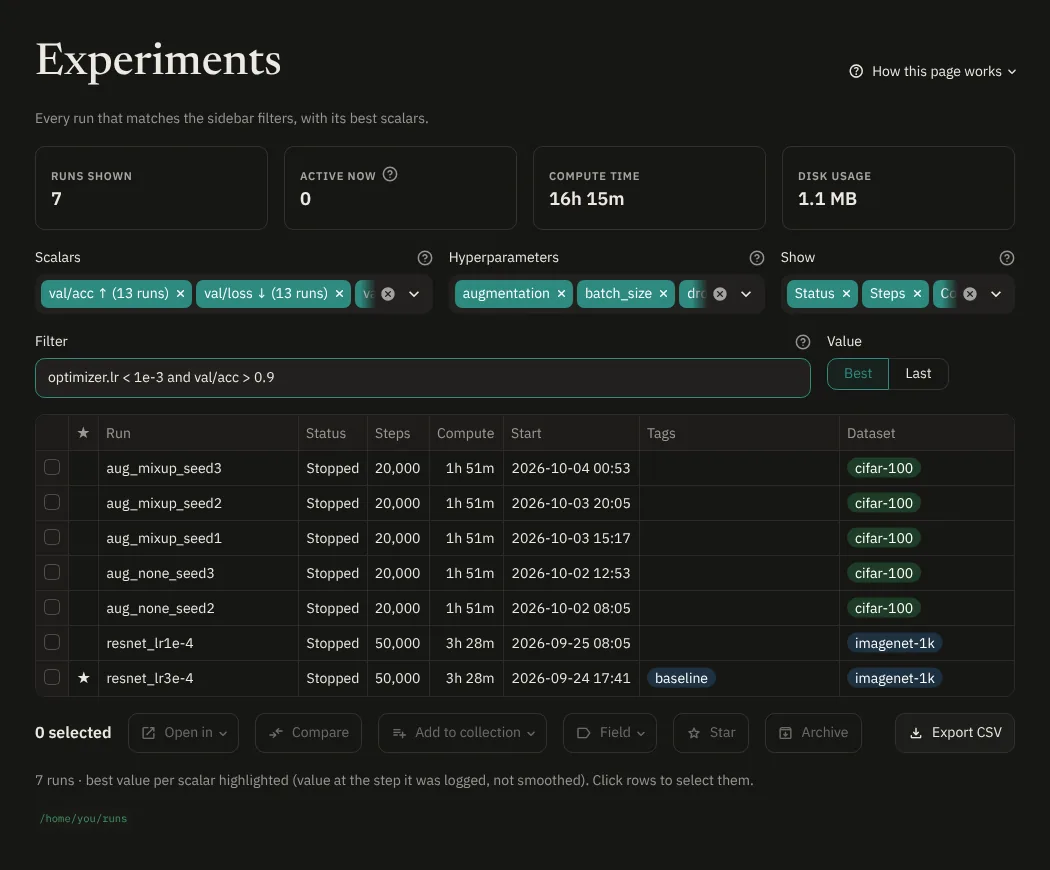The height and width of the screenshot is (870, 1050).
Task: Export runs as CSV
Action: pyautogui.click(x=955, y=733)
